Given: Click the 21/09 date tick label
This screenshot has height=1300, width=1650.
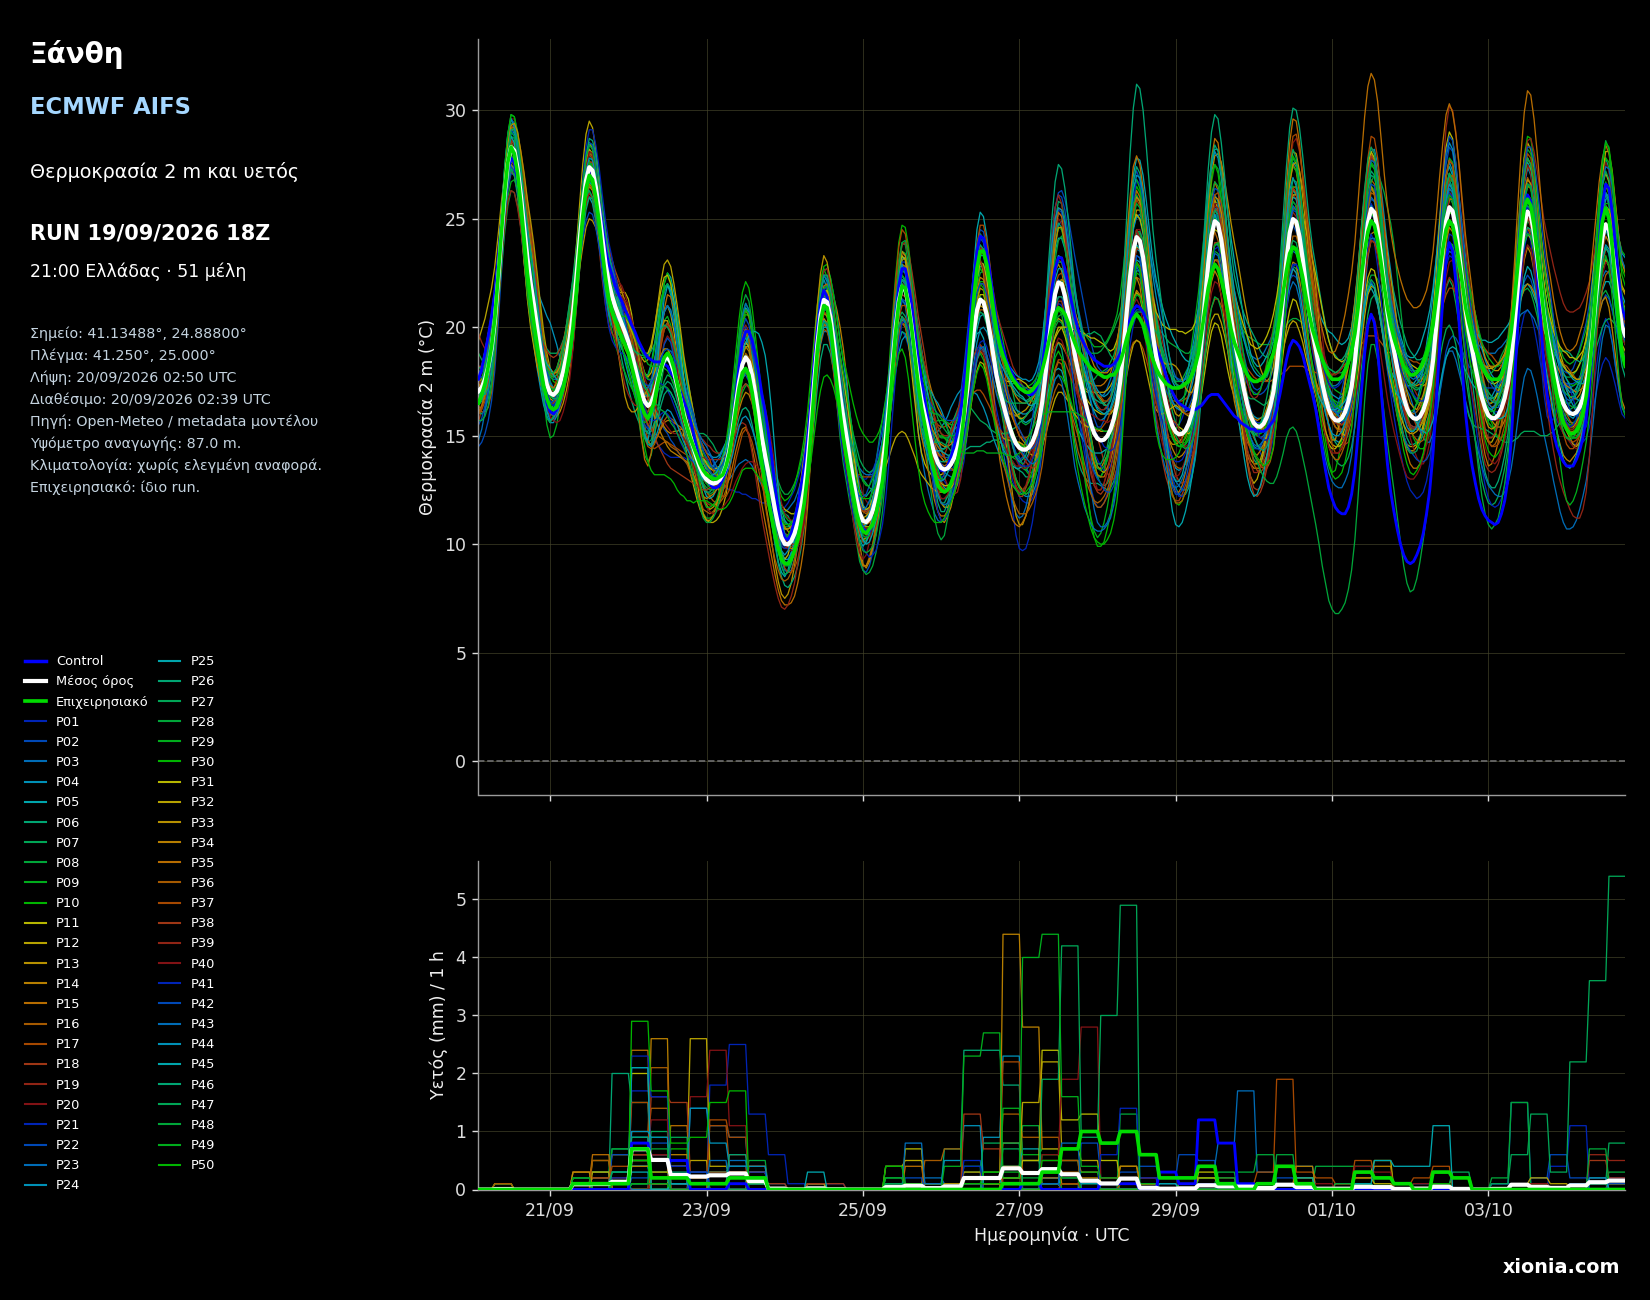Looking at the screenshot, I should (x=549, y=1209).
